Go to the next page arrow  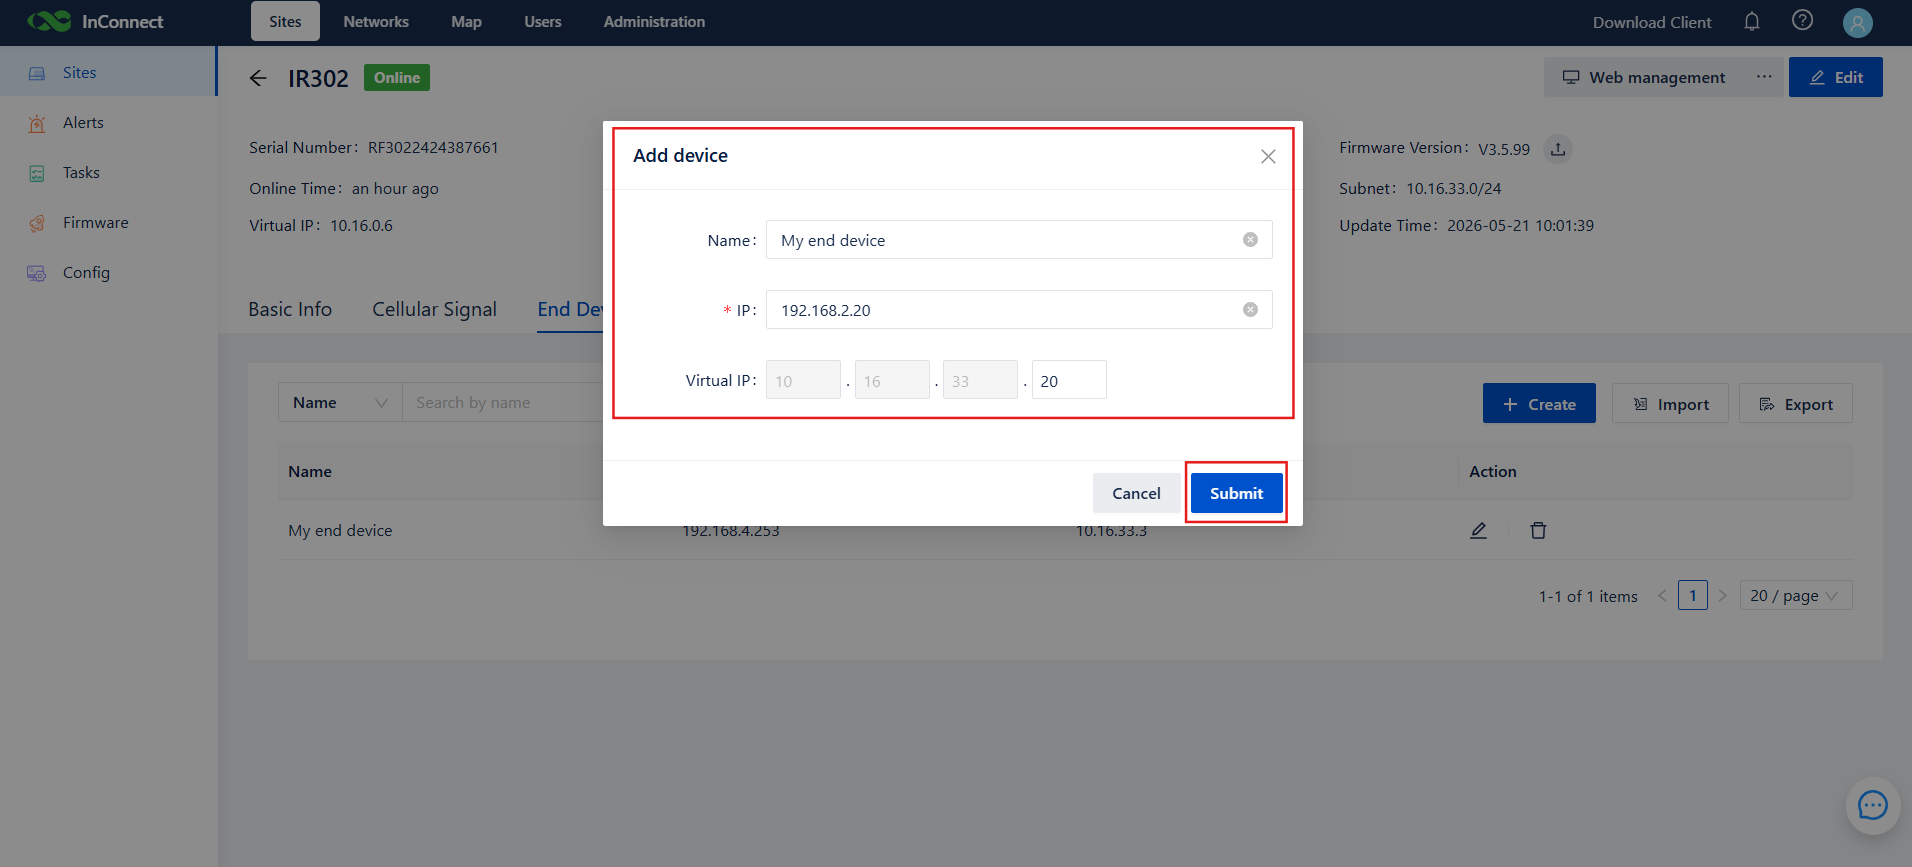coord(1722,596)
